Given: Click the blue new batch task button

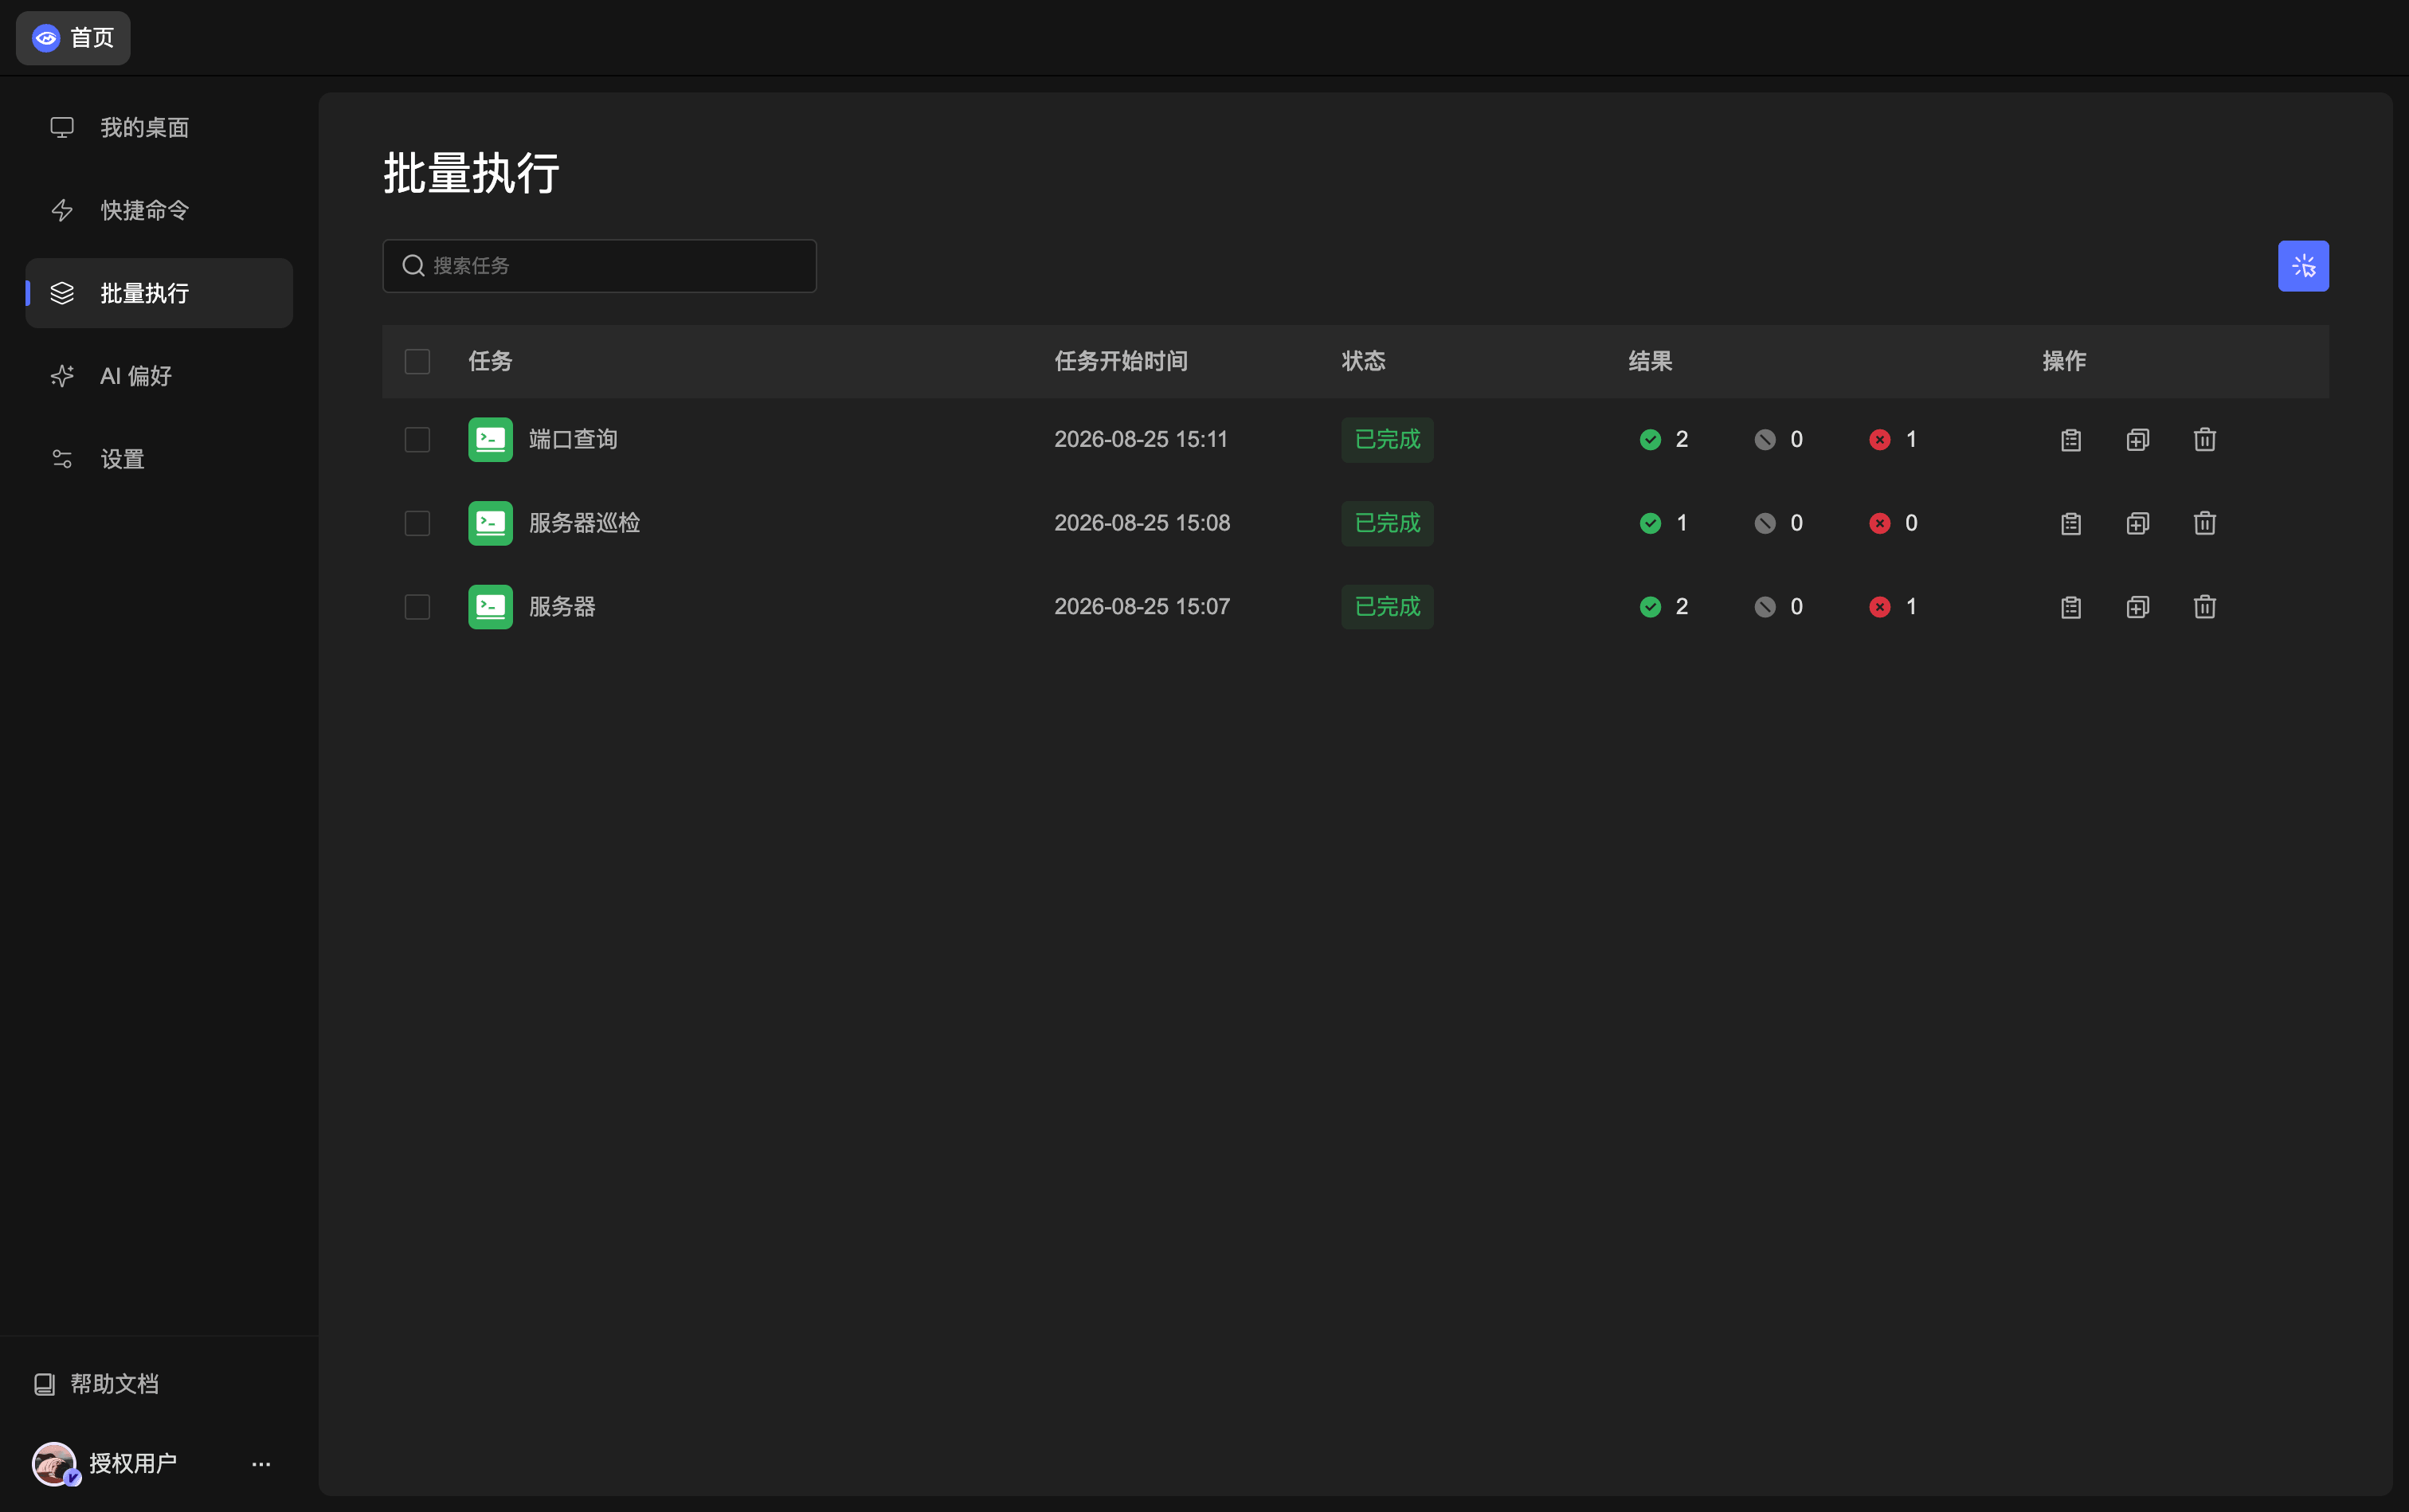Looking at the screenshot, I should (x=2303, y=266).
